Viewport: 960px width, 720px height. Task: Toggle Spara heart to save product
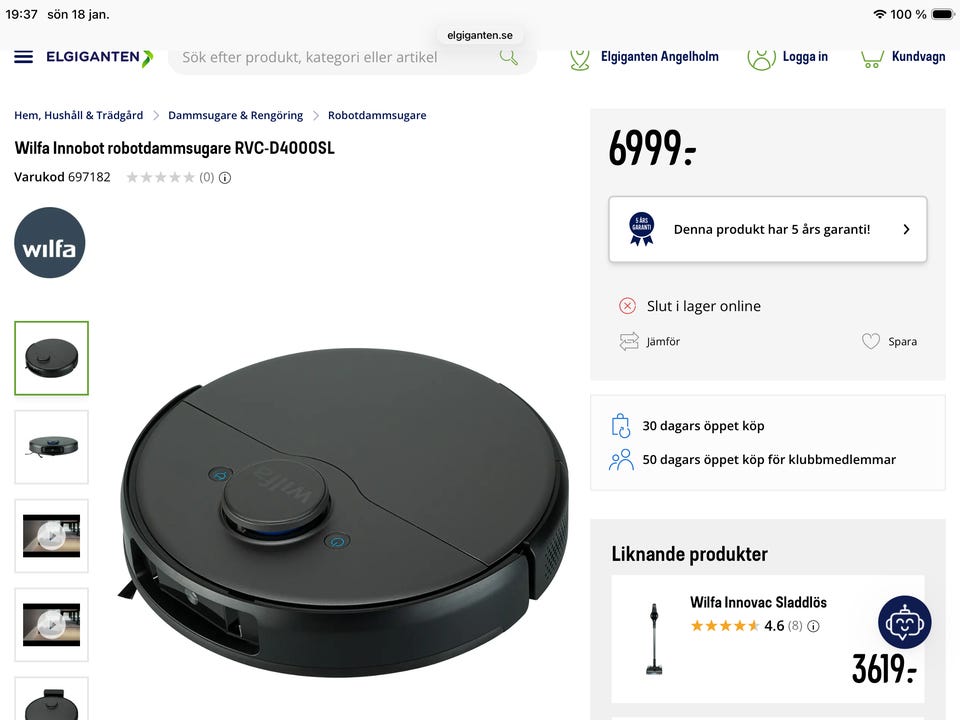pos(889,341)
